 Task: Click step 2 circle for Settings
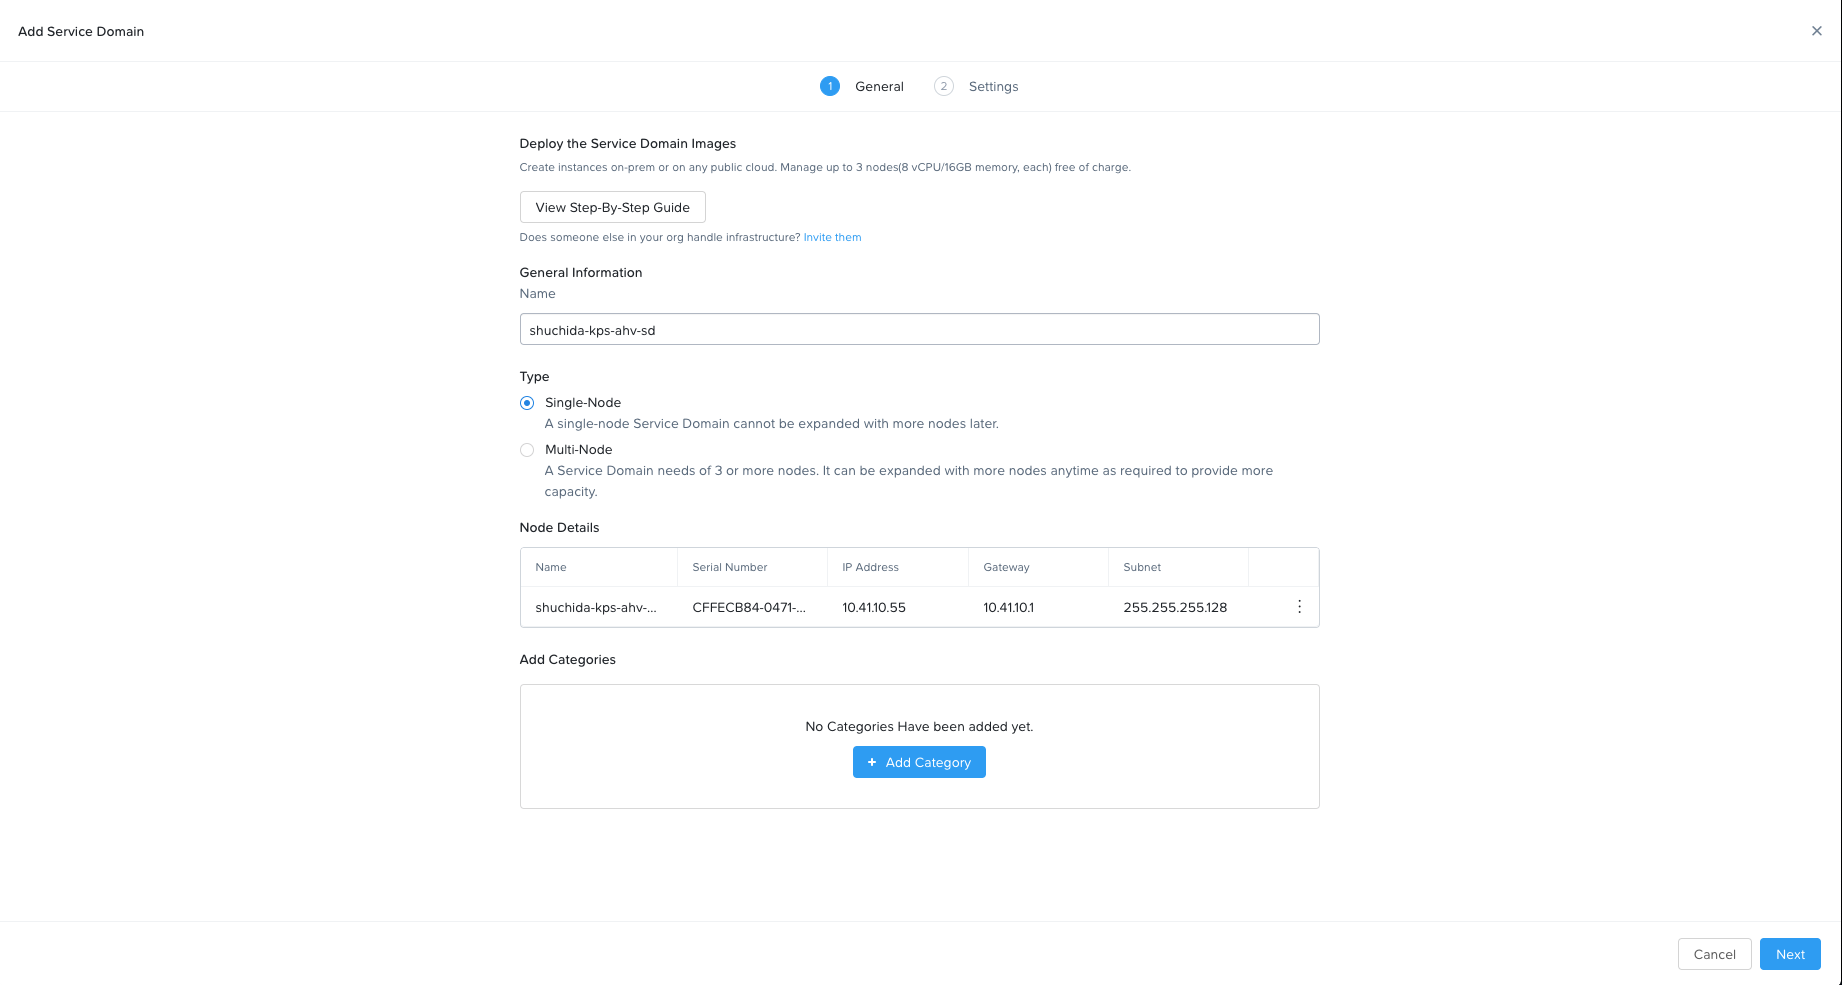[943, 86]
